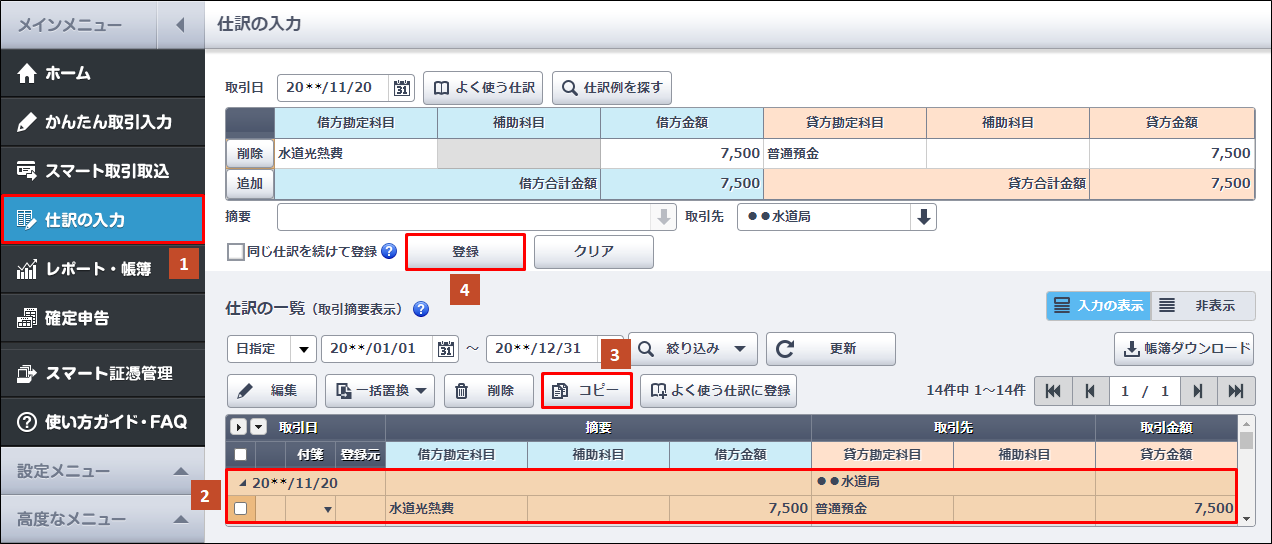Click the 摘要 text input field
This screenshot has width=1272, height=544.
(x=463, y=217)
